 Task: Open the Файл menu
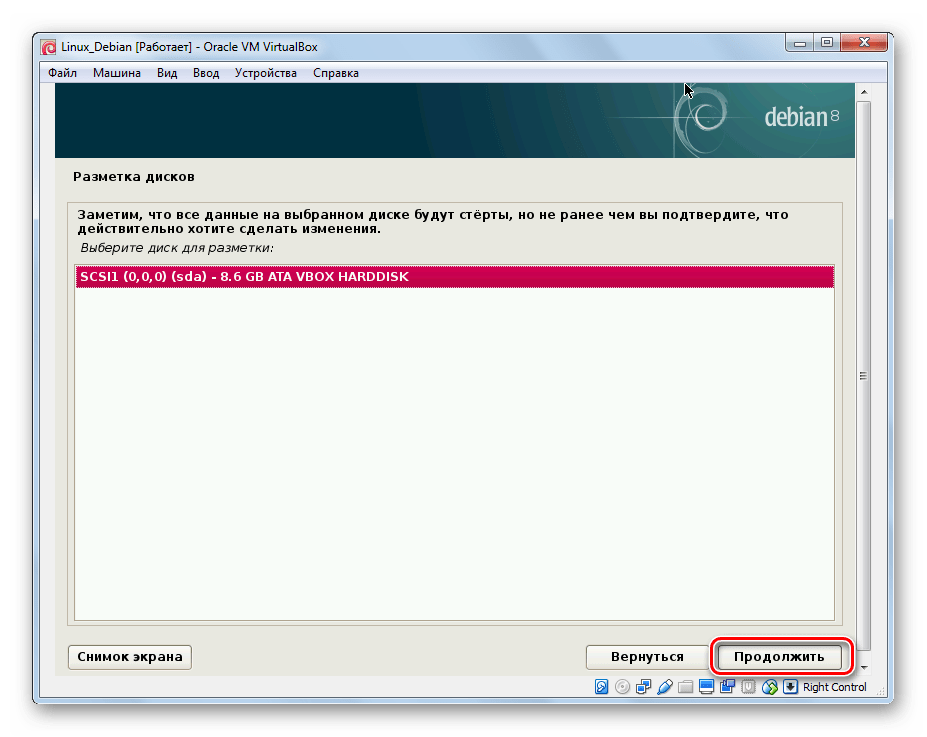click(x=62, y=73)
